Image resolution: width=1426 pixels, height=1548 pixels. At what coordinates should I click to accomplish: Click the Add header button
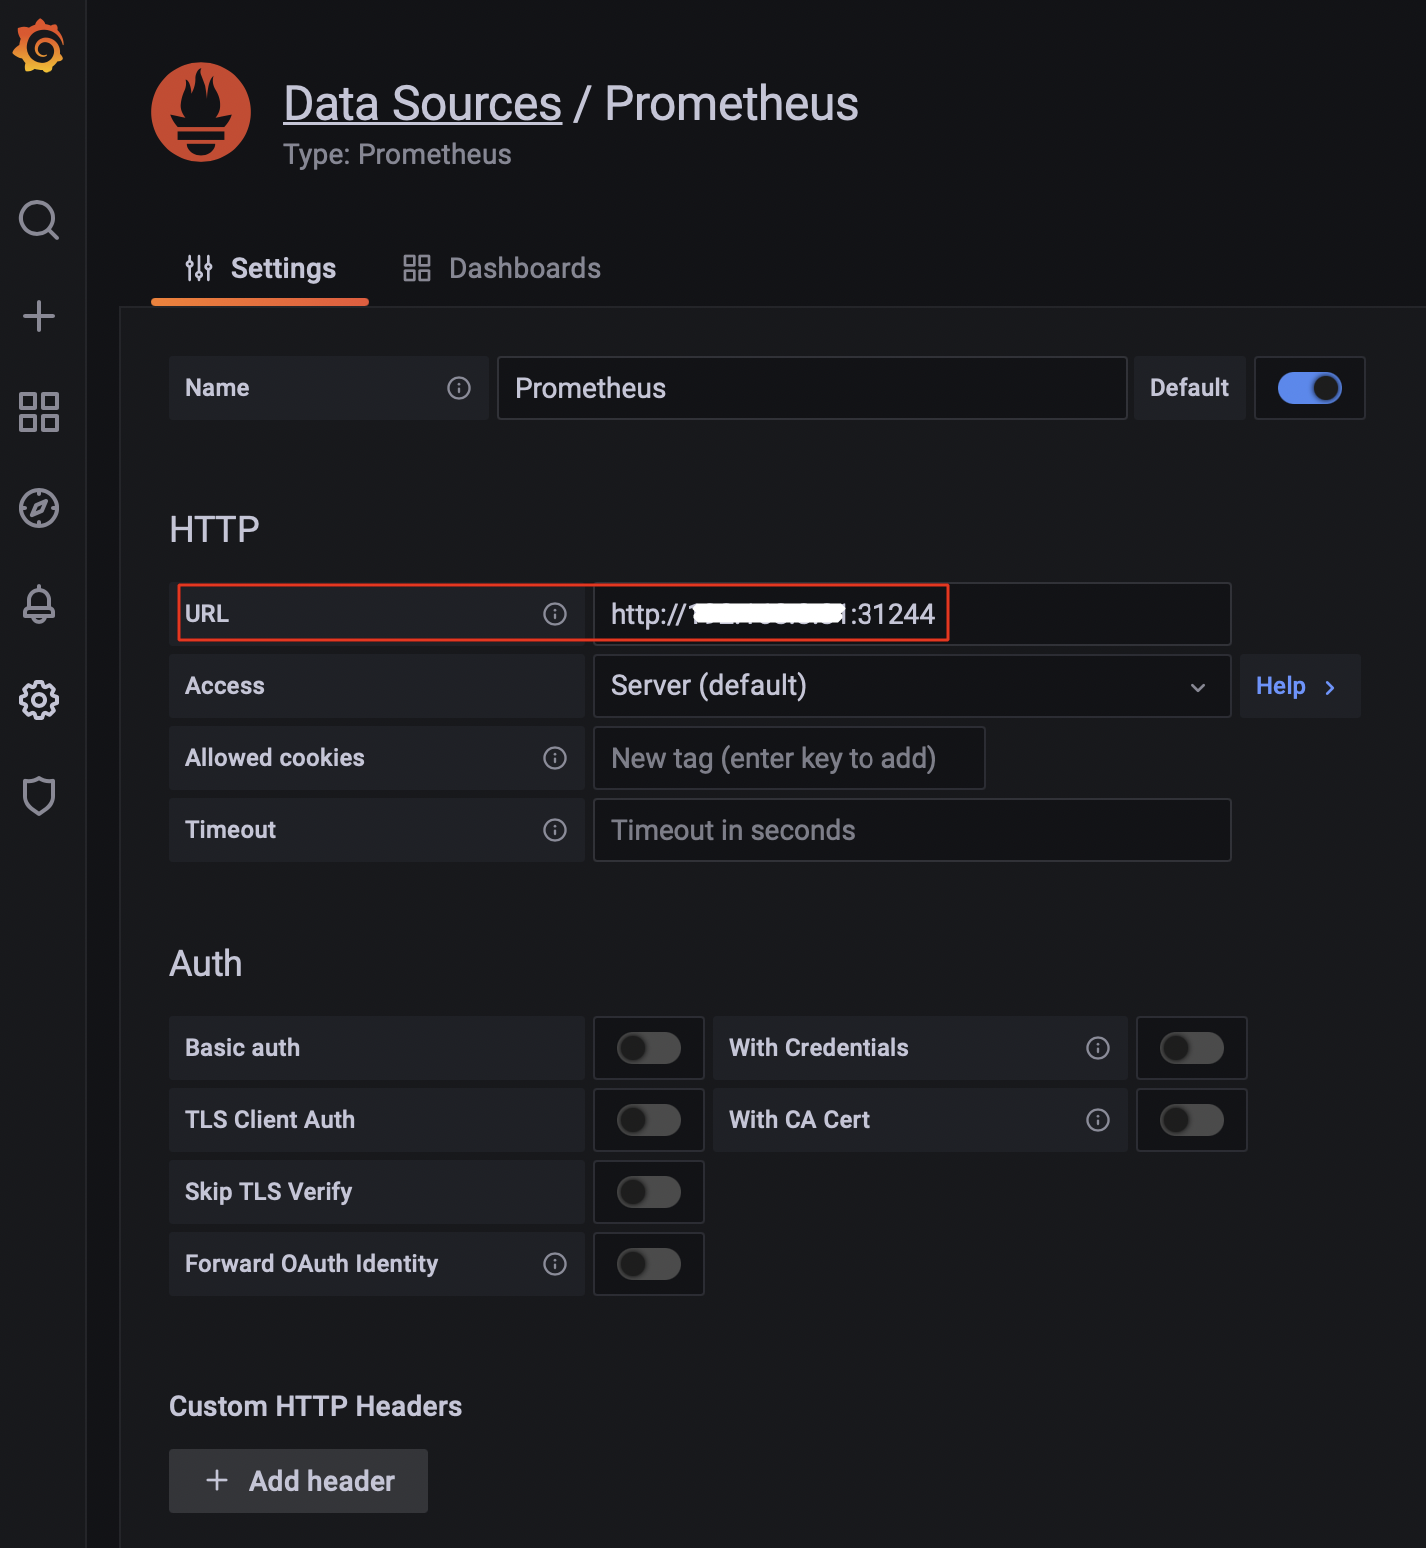tap(298, 1480)
